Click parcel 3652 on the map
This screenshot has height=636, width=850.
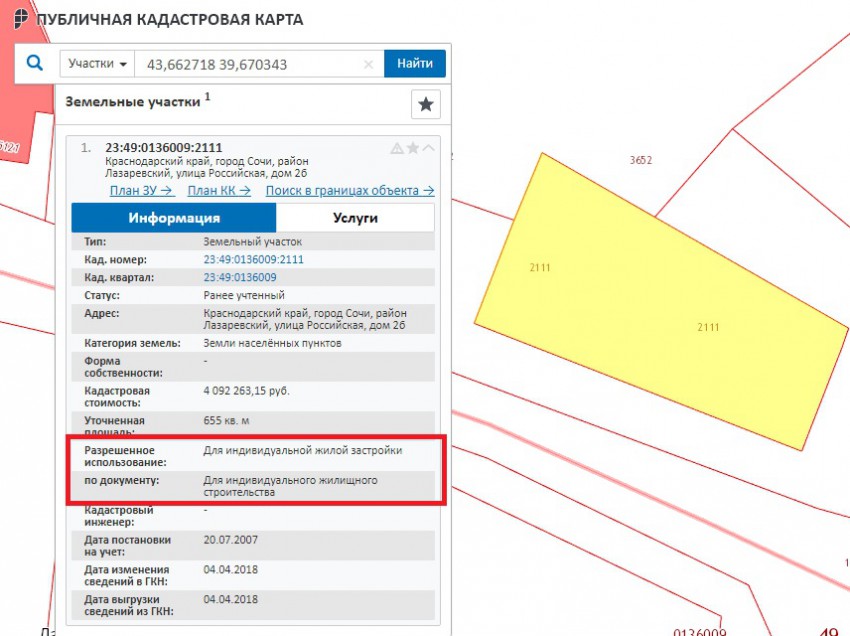(641, 161)
